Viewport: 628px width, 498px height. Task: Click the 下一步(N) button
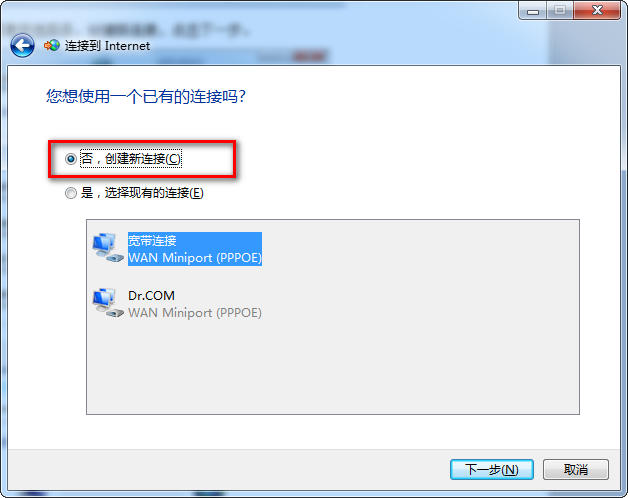click(492, 469)
